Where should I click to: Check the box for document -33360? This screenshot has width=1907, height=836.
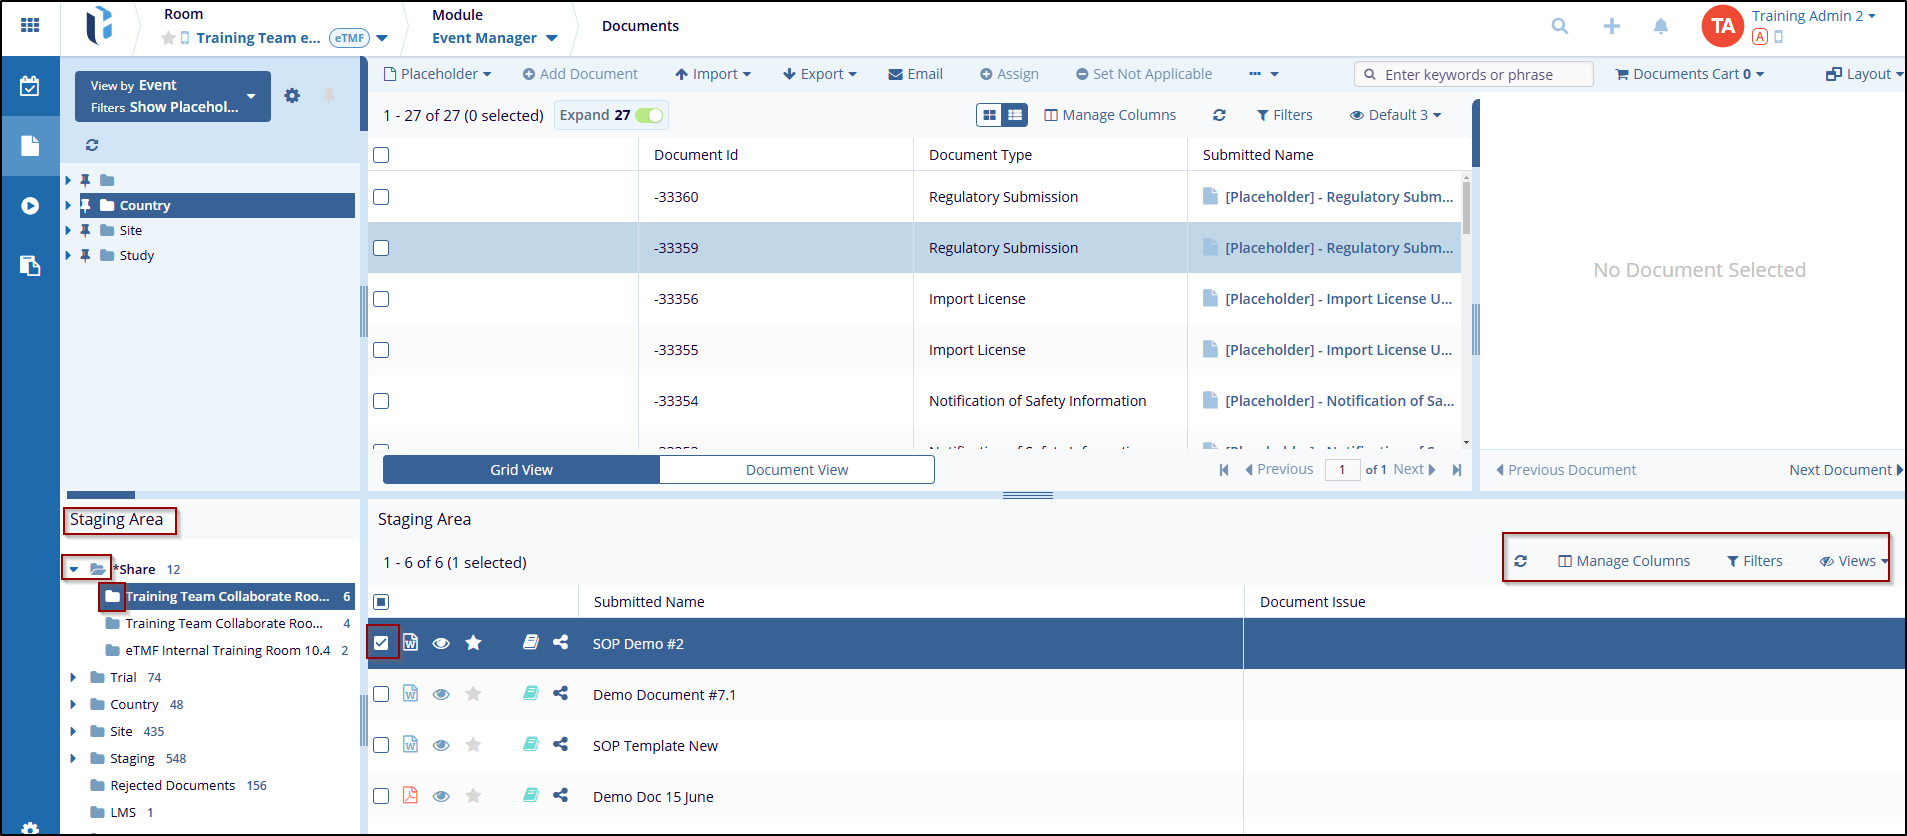pyautogui.click(x=381, y=197)
